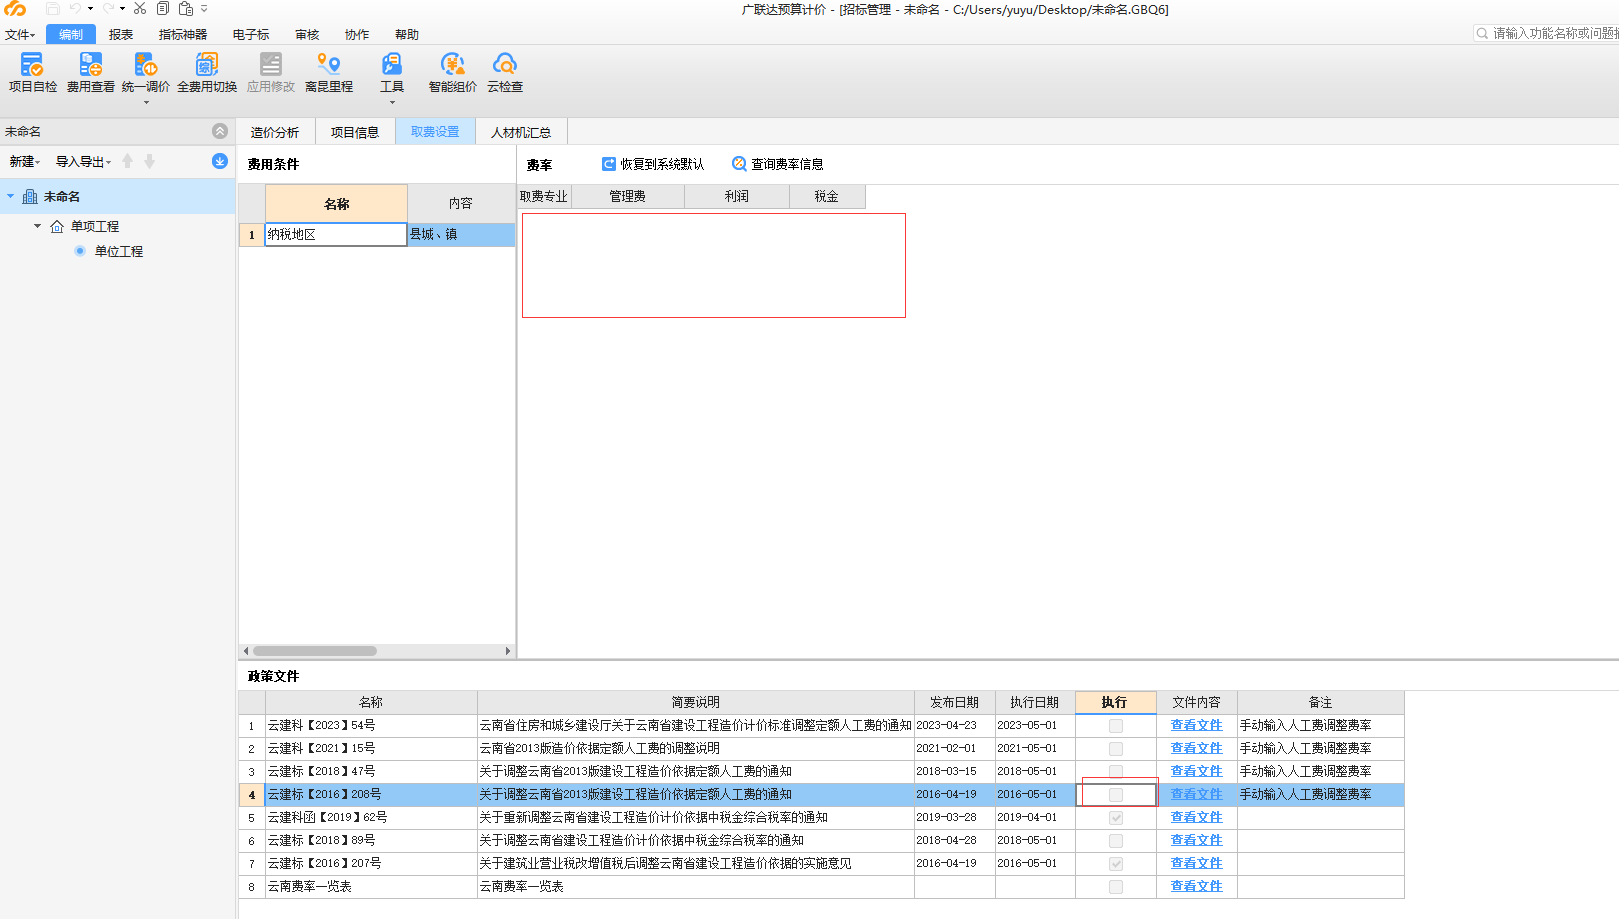Toggle 执行 checkbox for 云建科【2021】15号
1619x919 pixels.
pyautogui.click(x=1116, y=749)
